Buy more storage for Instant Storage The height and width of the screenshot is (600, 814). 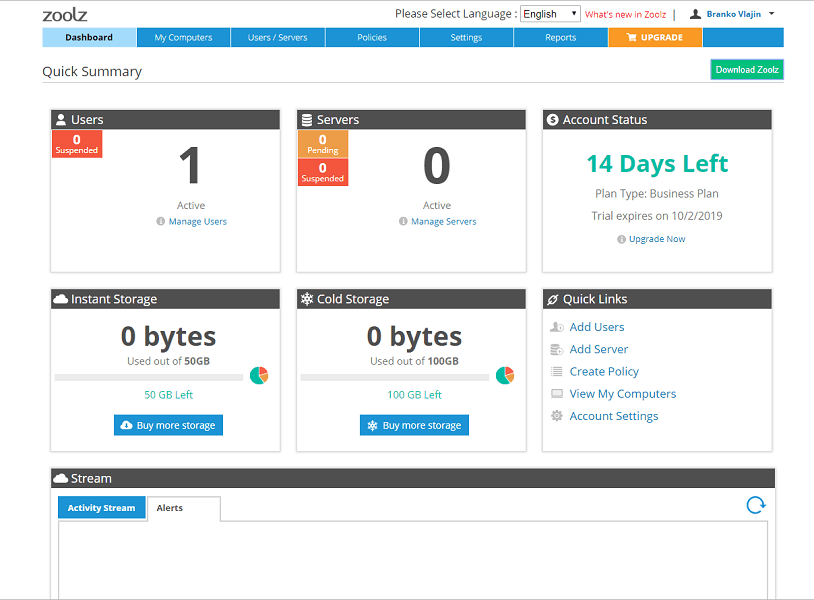point(168,425)
